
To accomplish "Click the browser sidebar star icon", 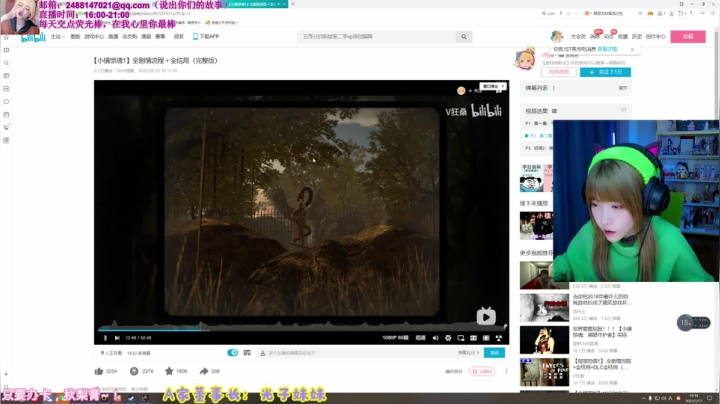I will click(6, 38).
